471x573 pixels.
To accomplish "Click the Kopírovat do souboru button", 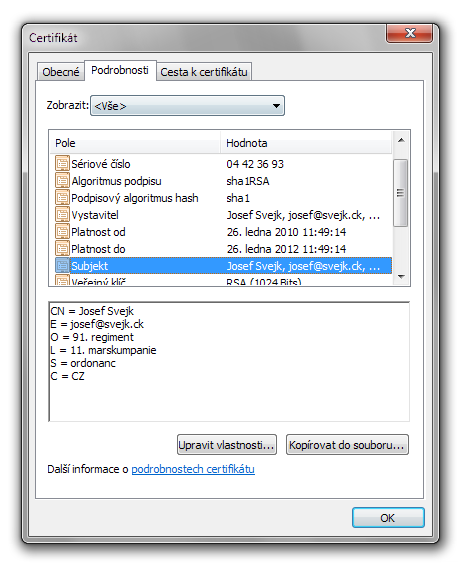I will click(347, 445).
